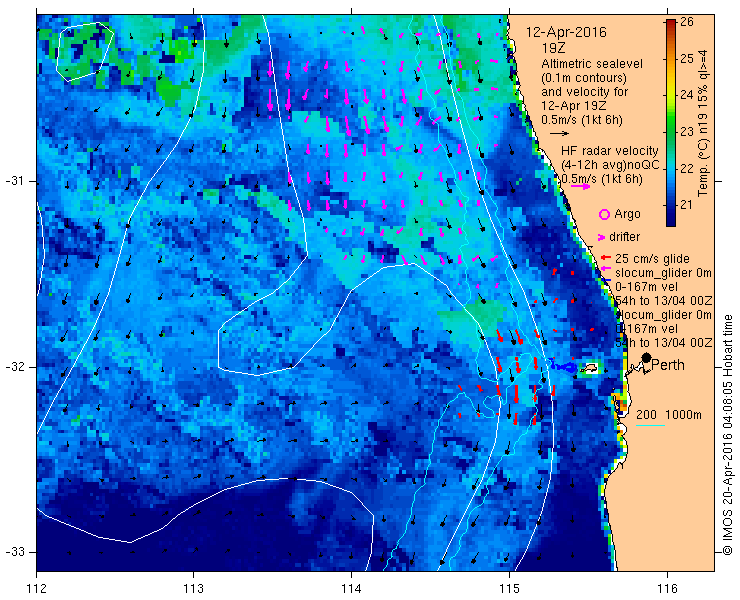
Task: Click the 25 degree colorbar label
Action: pyautogui.click(x=687, y=59)
